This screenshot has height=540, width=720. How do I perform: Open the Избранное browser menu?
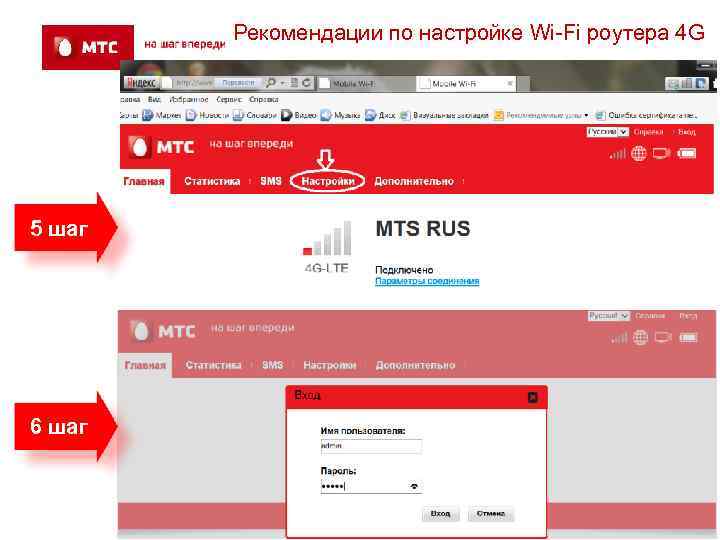[189, 99]
